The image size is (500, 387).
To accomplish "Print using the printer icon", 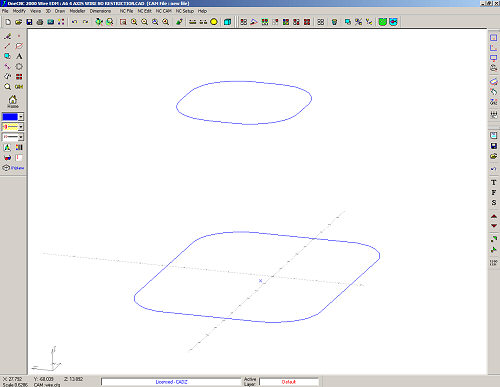I will [x=40, y=22].
